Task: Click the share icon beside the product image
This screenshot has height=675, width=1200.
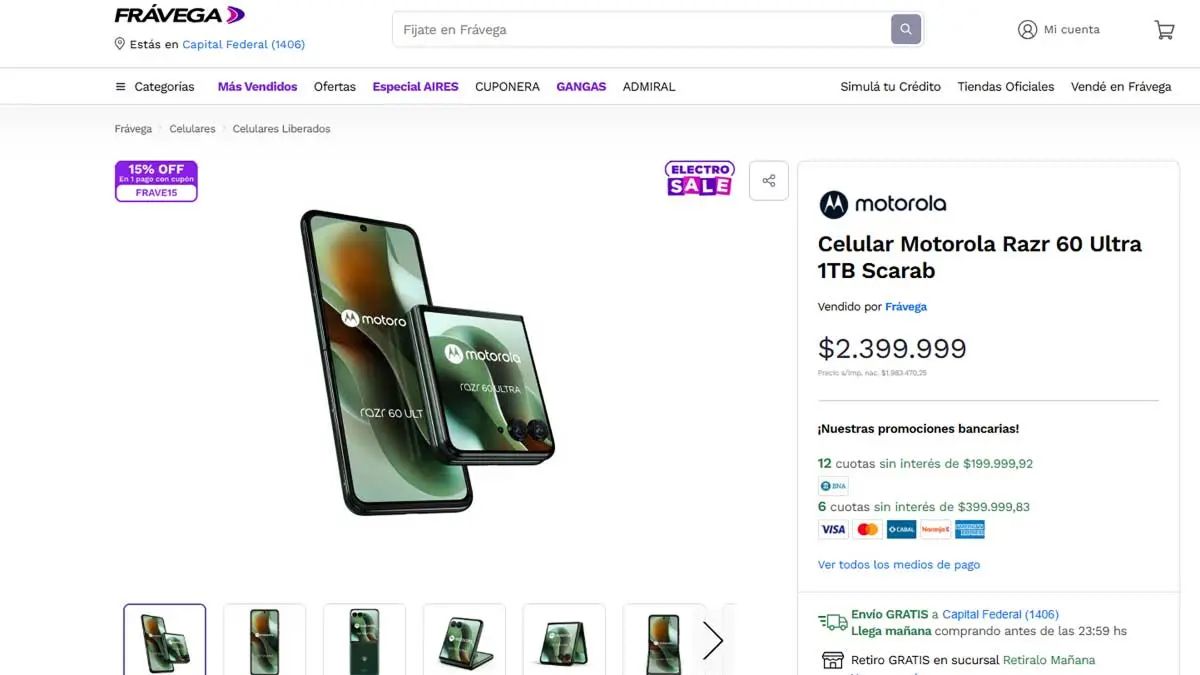Action: [x=768, y=180]
